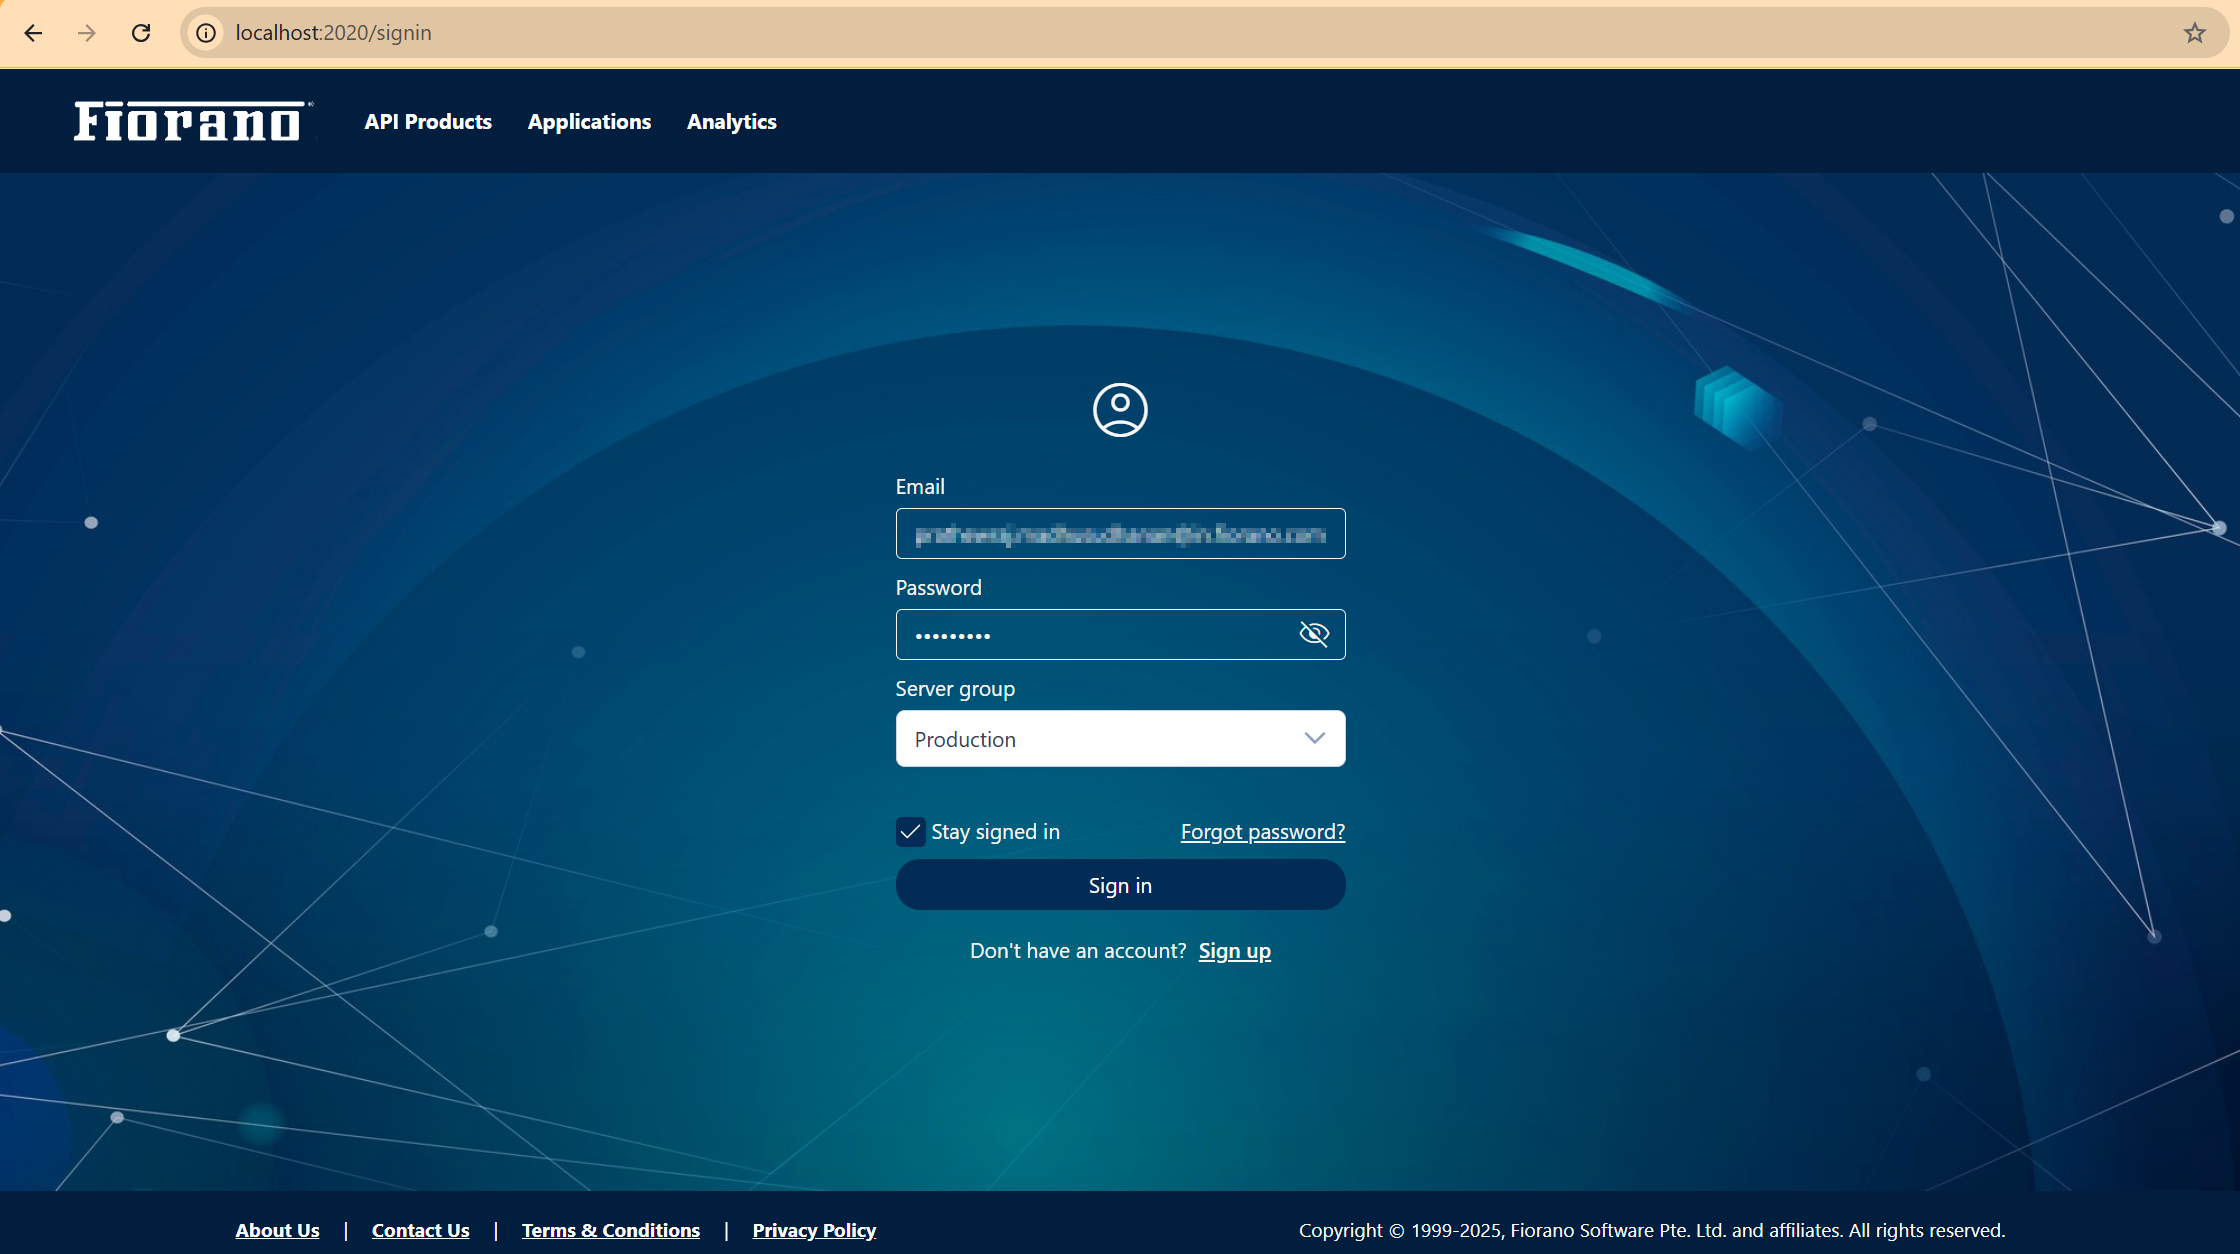2240x1254 pixels.
Task: Open the Sign up link
Action: (x=1235, y=951)
